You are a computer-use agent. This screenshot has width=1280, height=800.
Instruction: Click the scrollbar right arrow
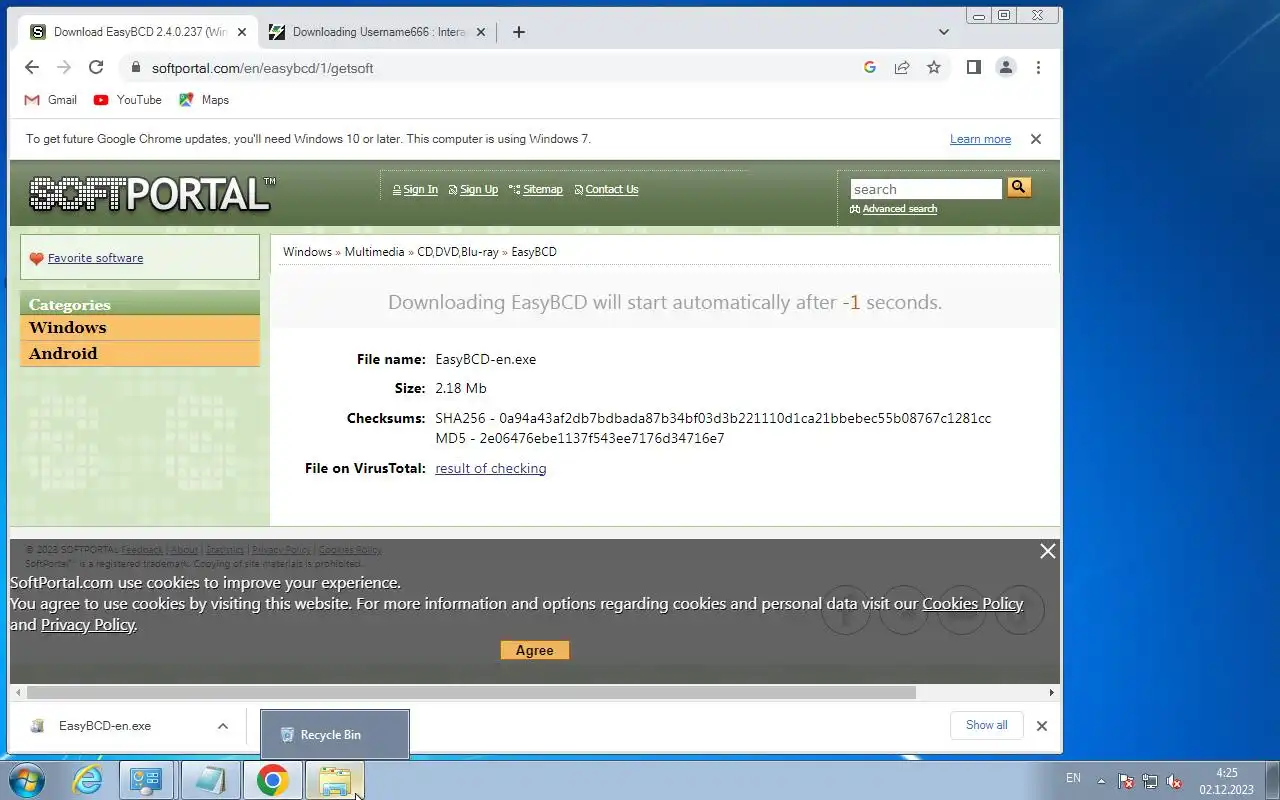(1051, 692)
